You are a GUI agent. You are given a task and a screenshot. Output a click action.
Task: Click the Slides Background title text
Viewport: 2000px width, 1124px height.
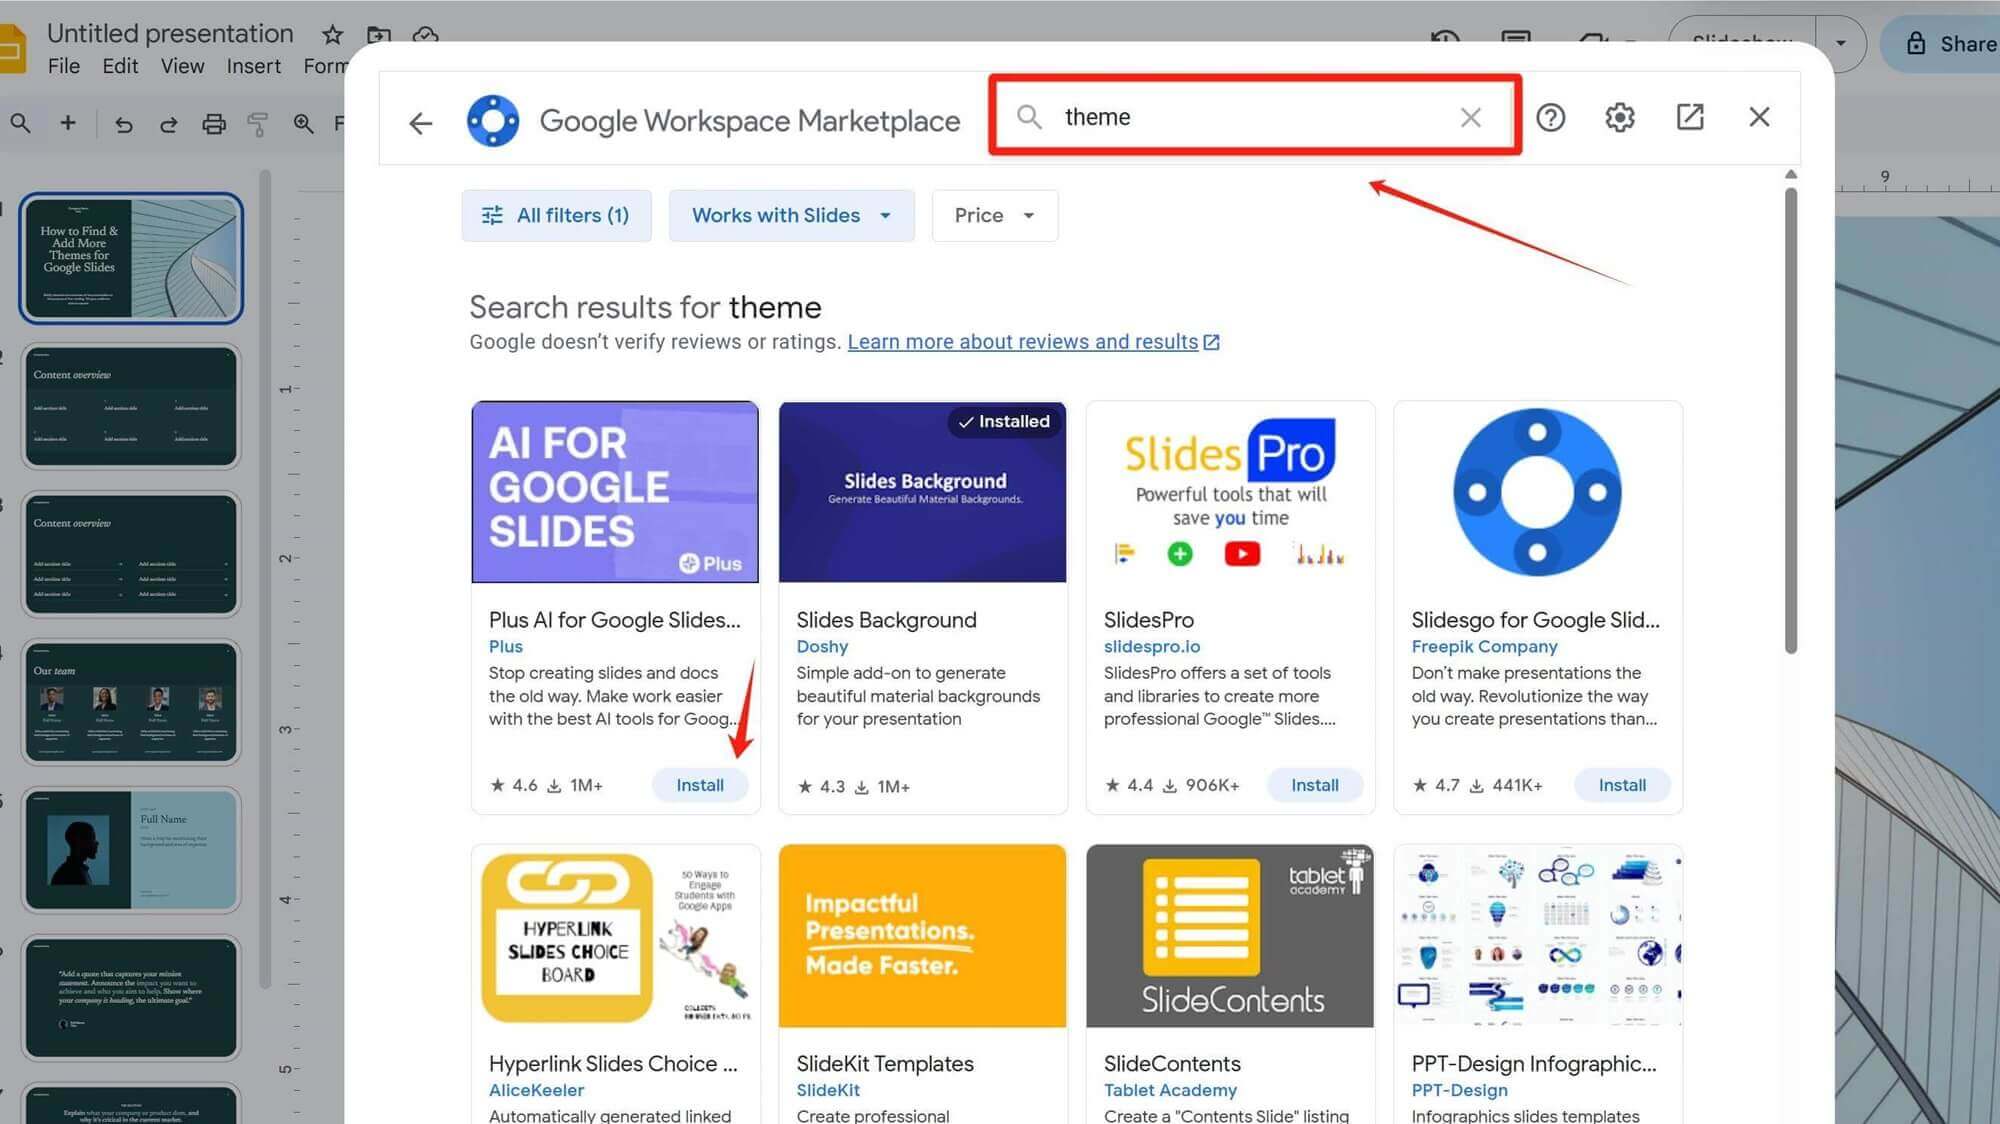coord(886,620)
